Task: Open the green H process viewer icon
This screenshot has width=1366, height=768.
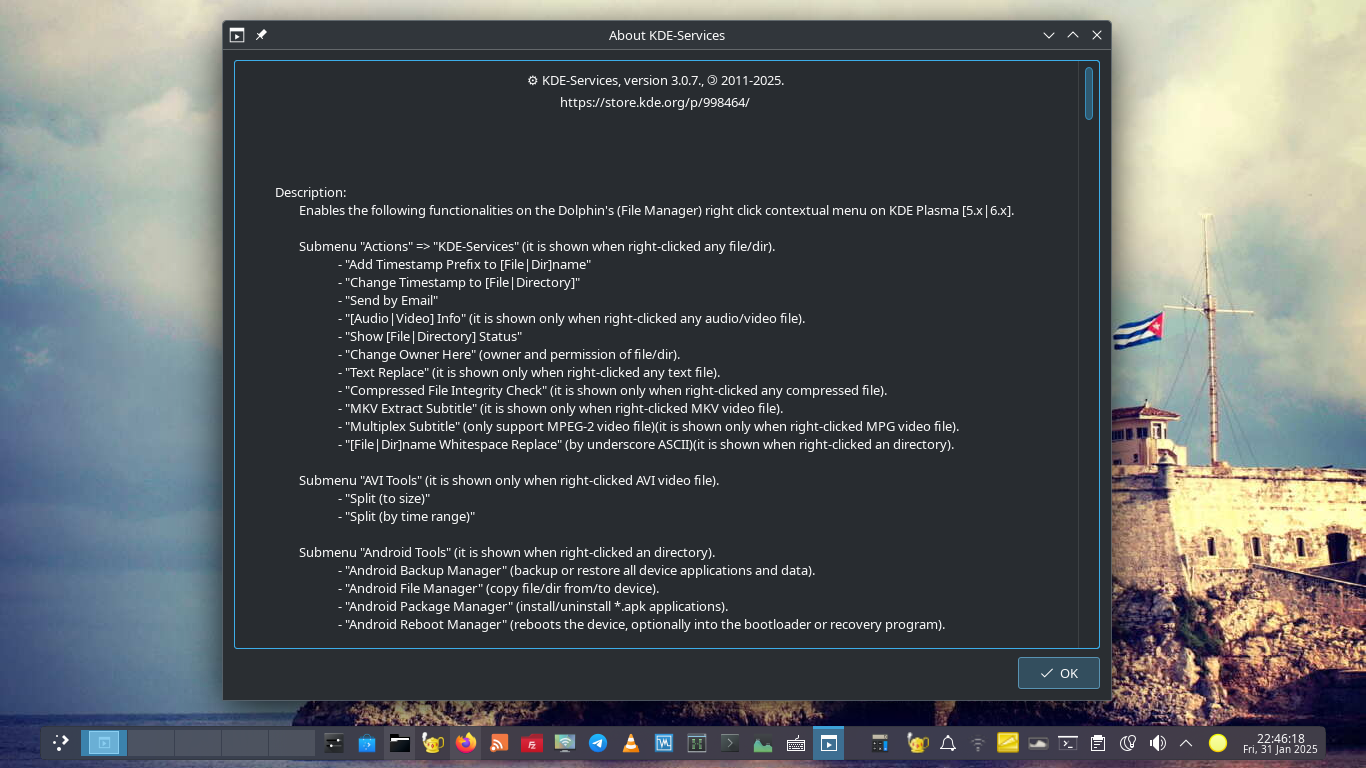Action: (x=697, y=743)
